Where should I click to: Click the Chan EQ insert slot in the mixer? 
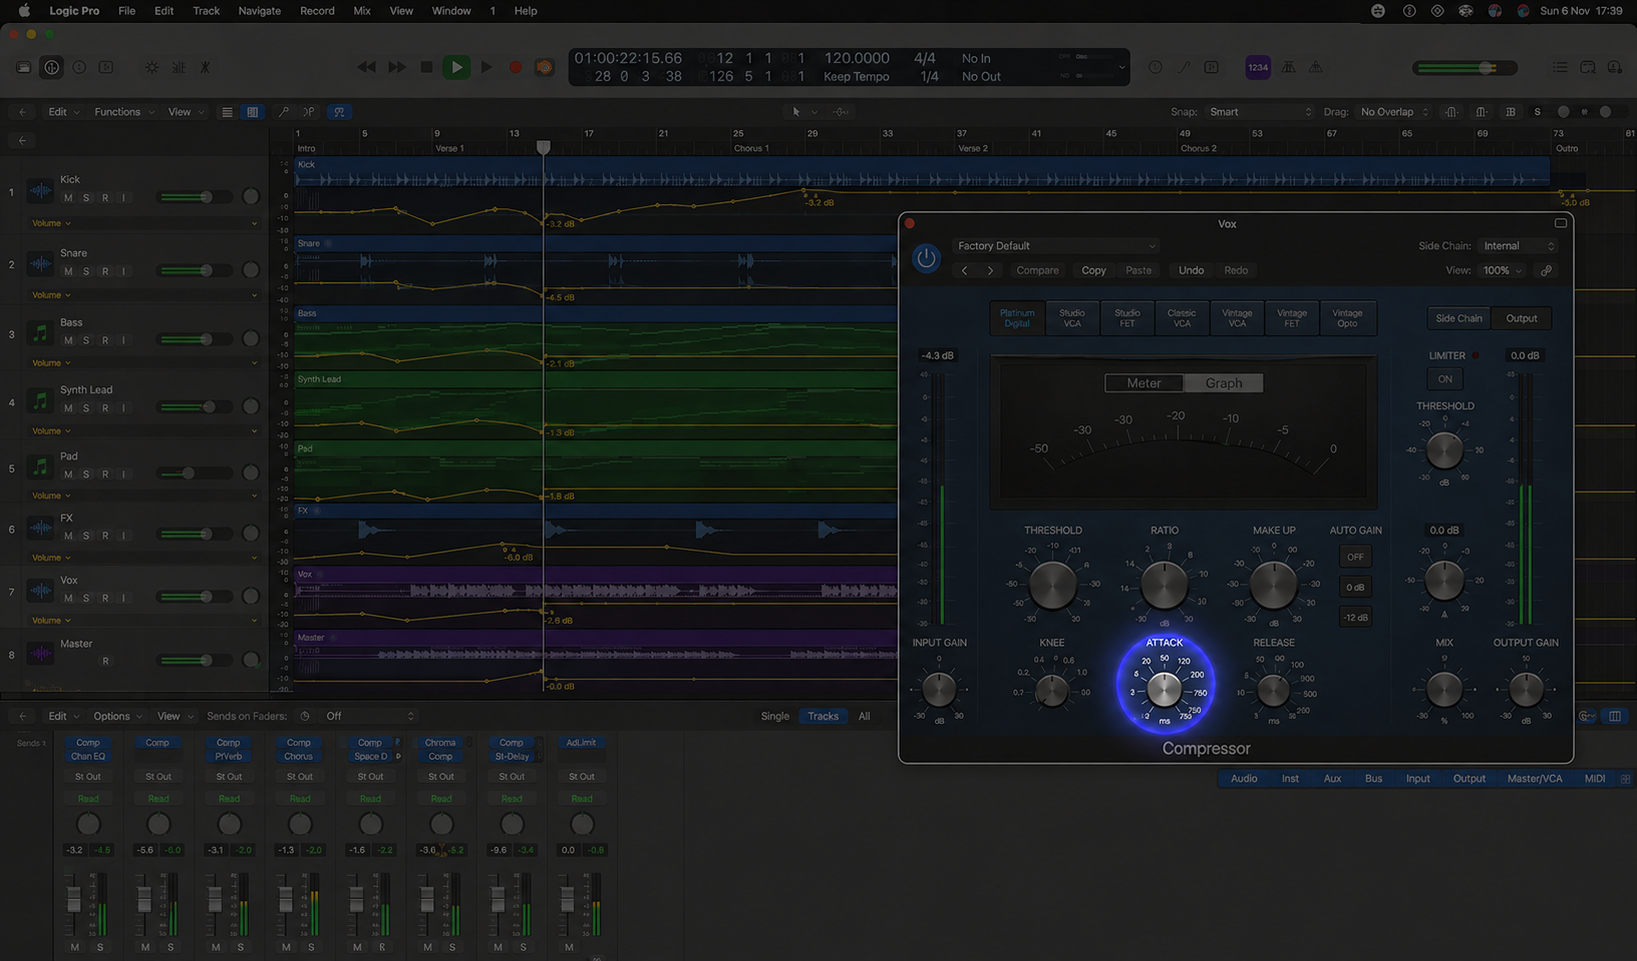point(88,757)
